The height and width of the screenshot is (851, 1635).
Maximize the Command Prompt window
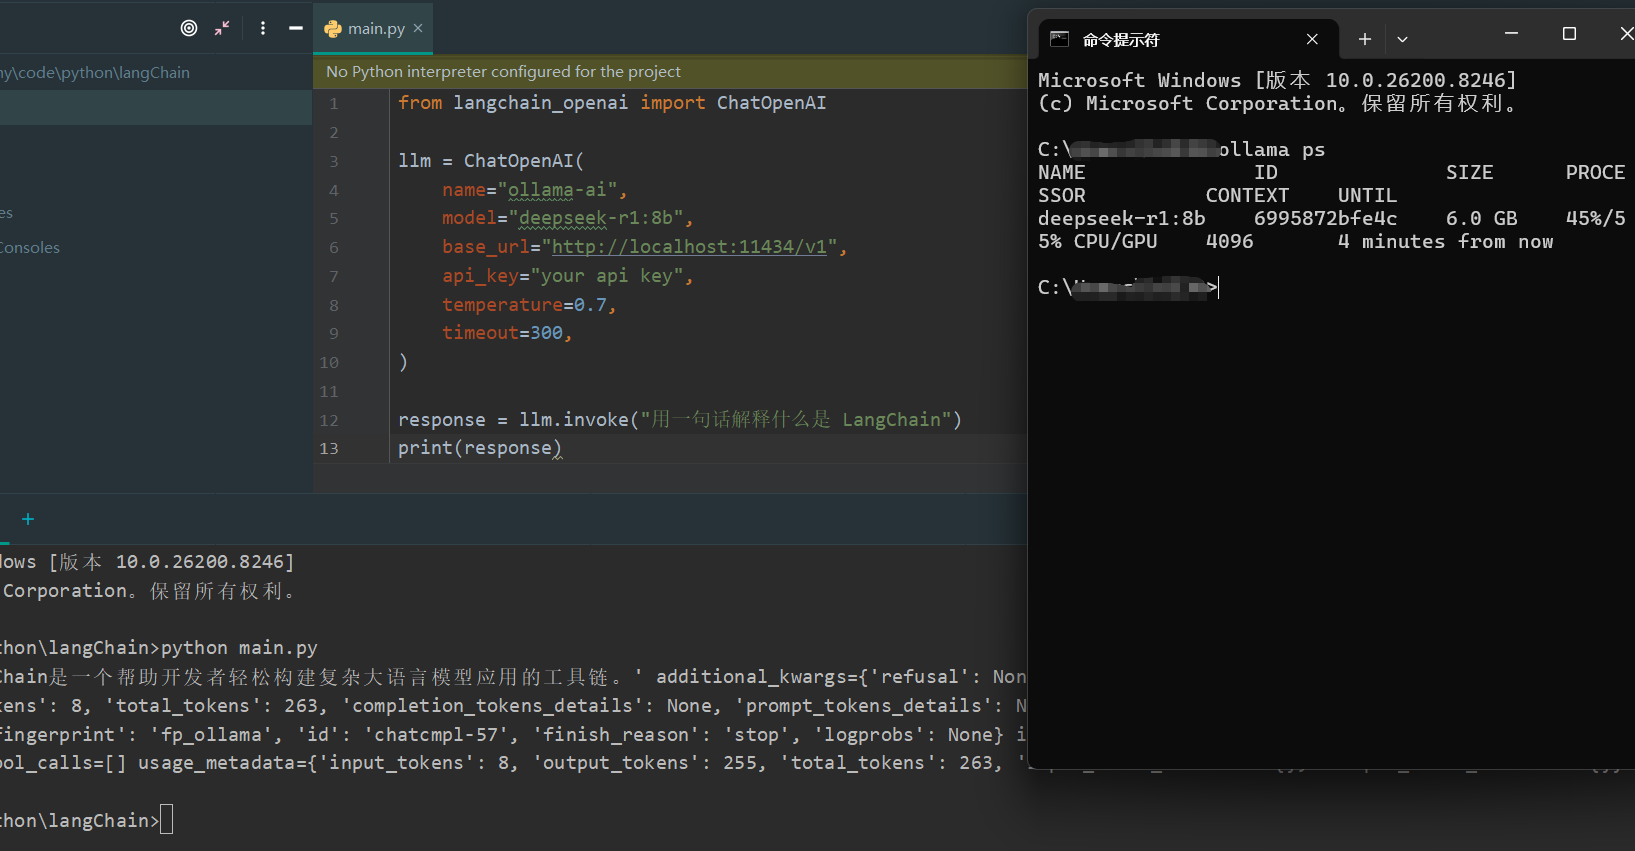tap(1570, 34)
